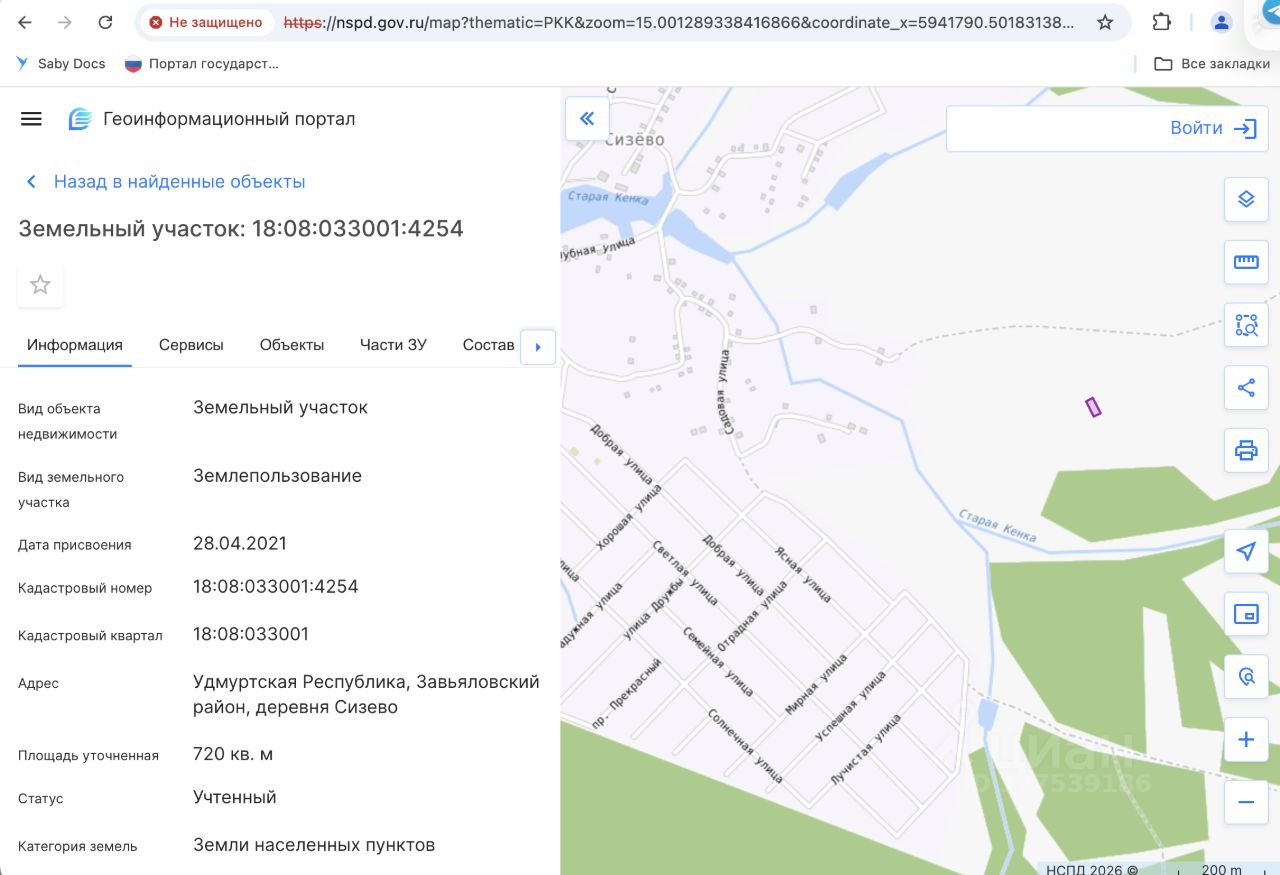Open the Chrome profile menu

[1221, 22]
